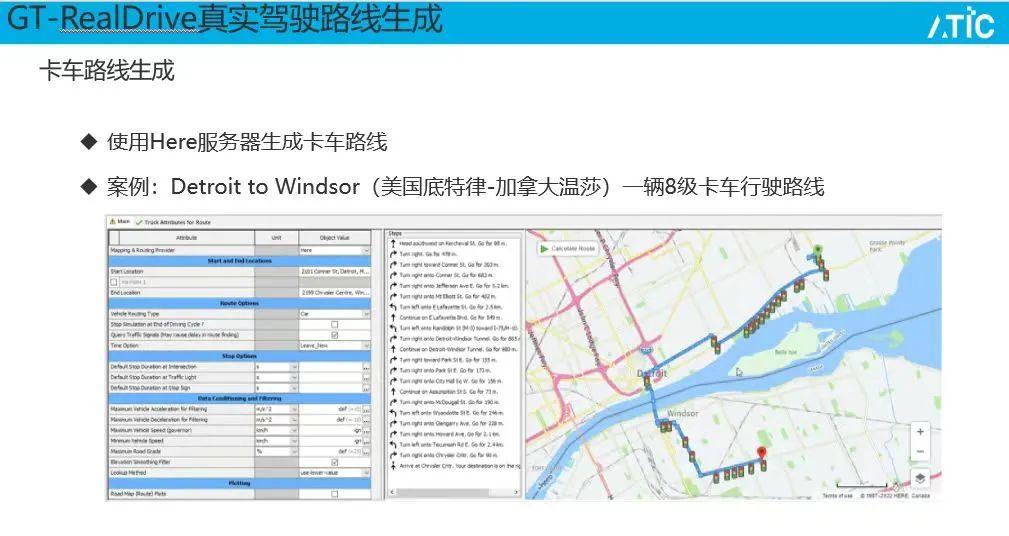Expand the Vehicle Routing Type dropdown
This screenshot has width=1009, height=536.
coord(366,313)
